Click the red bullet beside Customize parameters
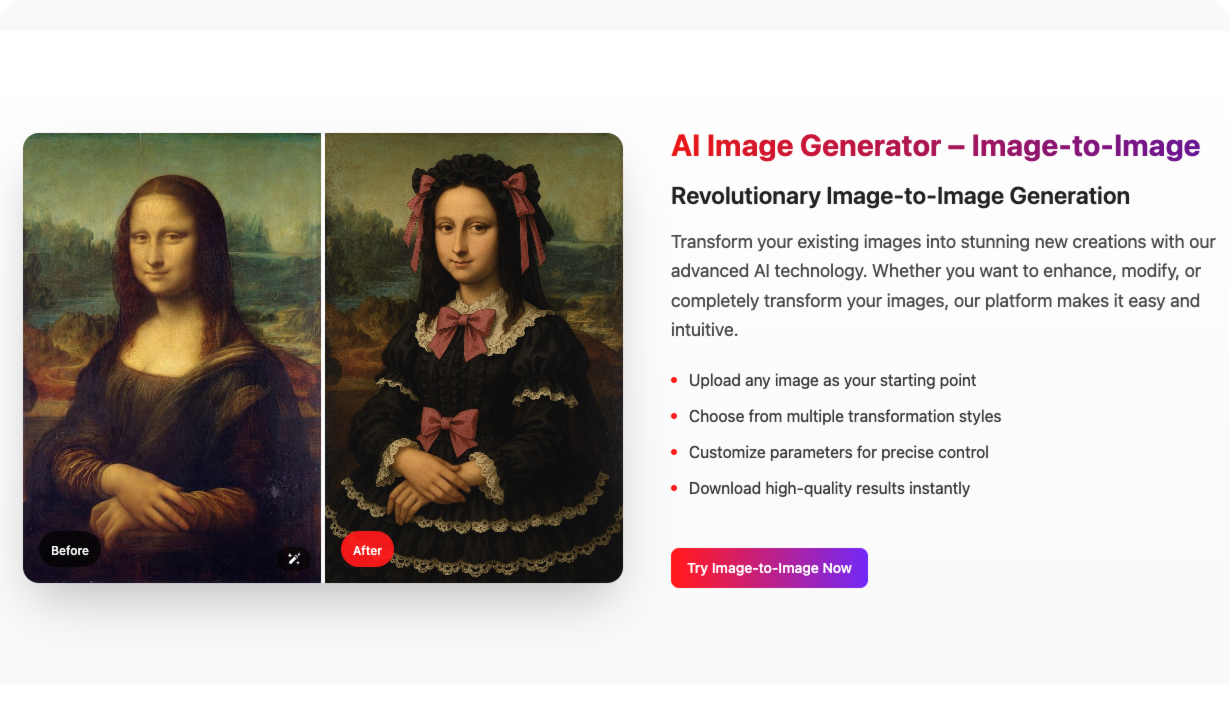Viewport: 1230px width, 716px height. [674, 453]
